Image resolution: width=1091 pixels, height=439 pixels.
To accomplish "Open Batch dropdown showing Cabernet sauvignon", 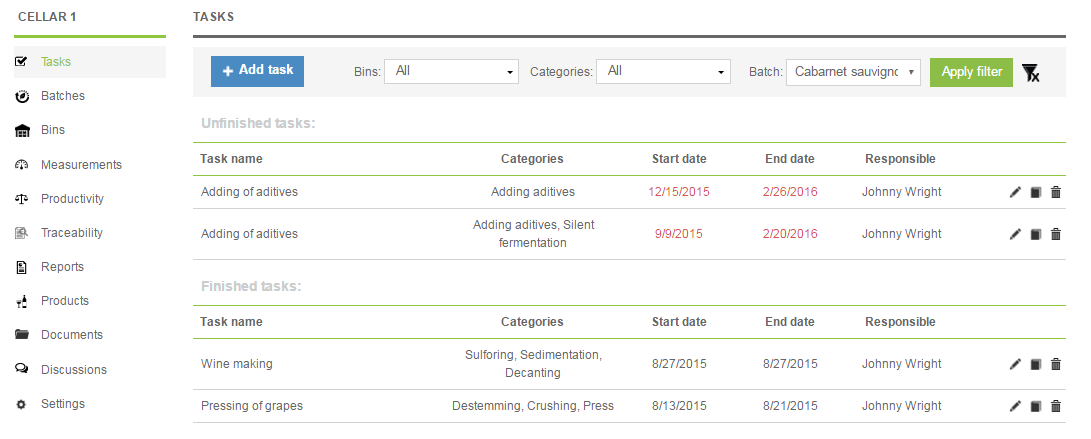I will 853,72.
